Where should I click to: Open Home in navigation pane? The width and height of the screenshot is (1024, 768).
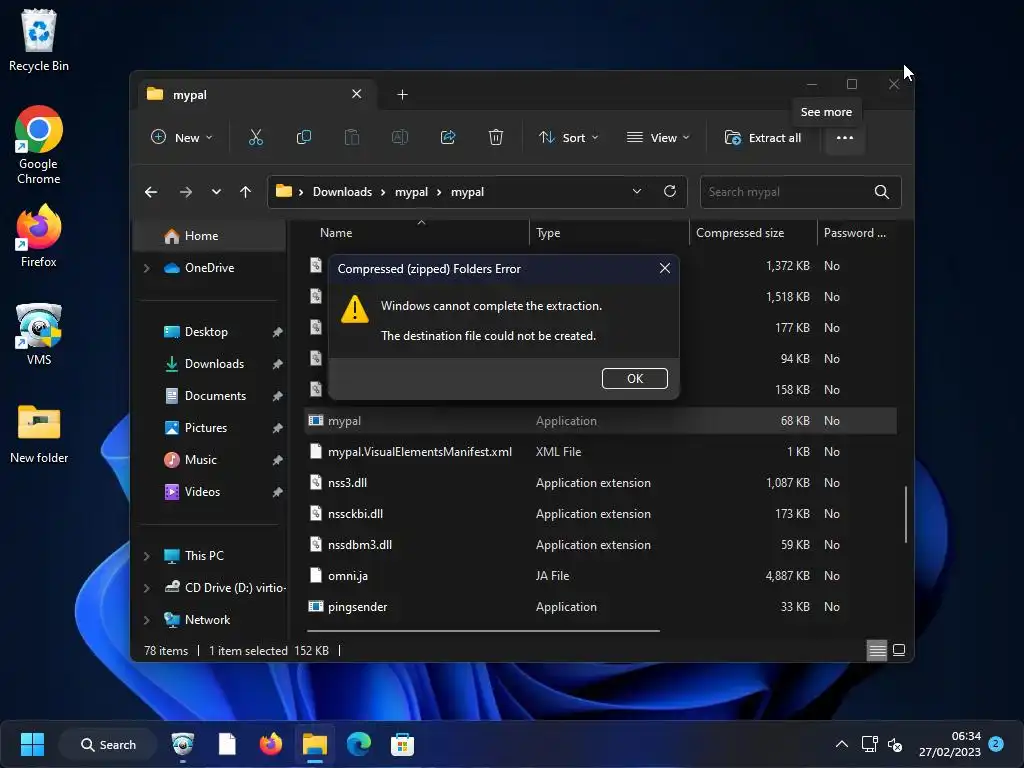click(x=209, y=236)
